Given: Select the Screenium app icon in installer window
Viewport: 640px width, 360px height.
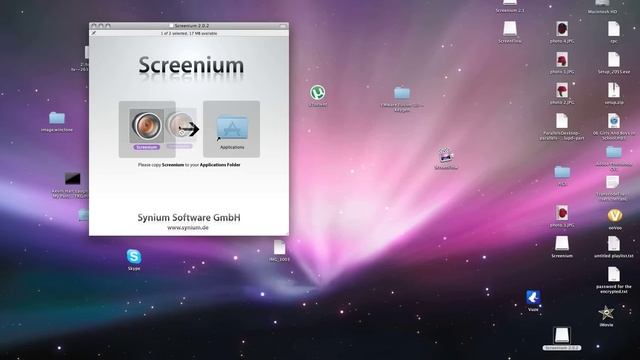Looking at the screenshot, I should point(147,125).
